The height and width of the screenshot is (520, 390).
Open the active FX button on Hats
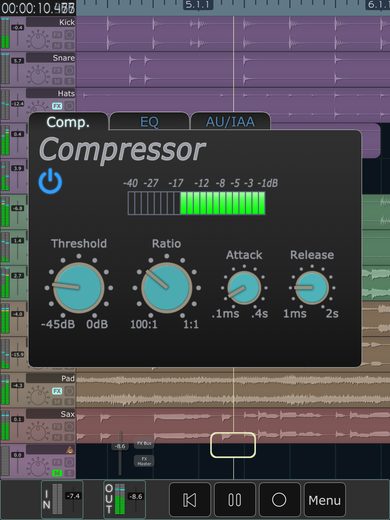[57, 106]
